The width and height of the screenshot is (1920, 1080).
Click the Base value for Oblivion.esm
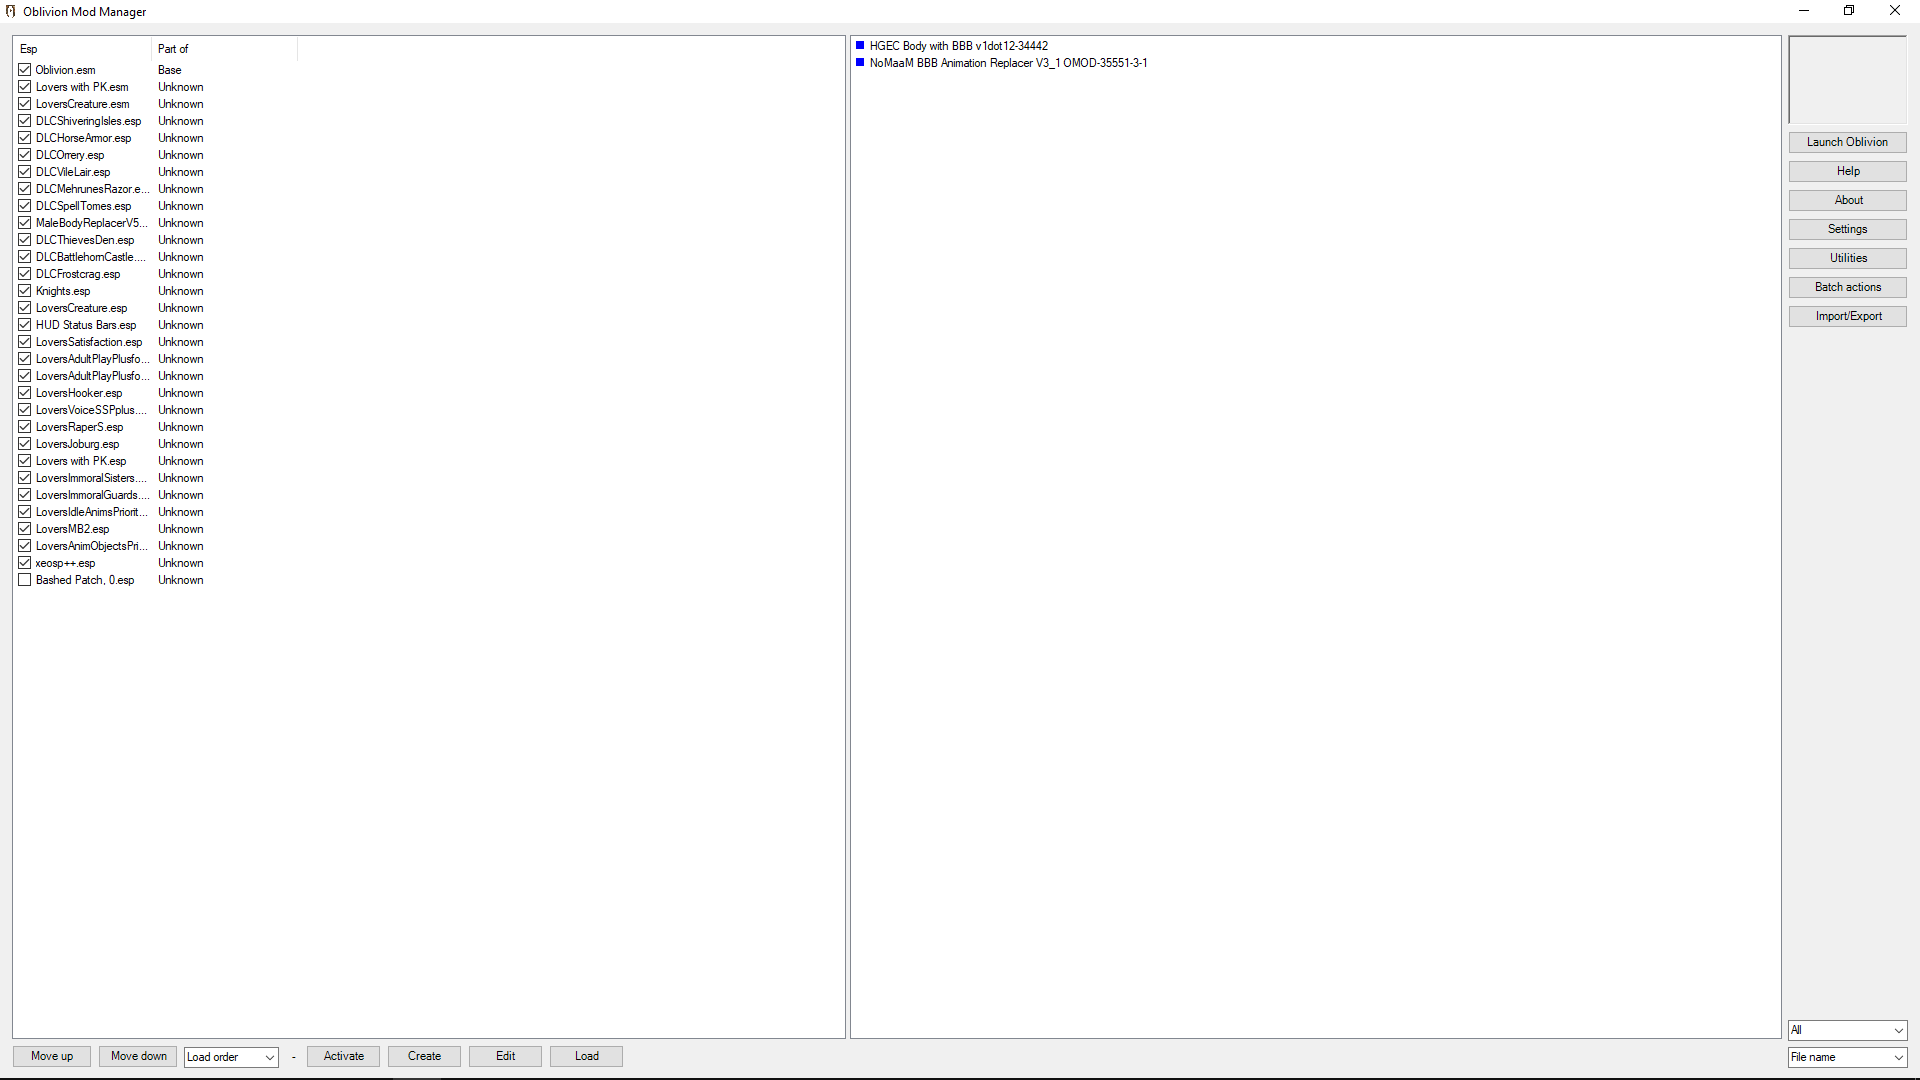point(169,70)
